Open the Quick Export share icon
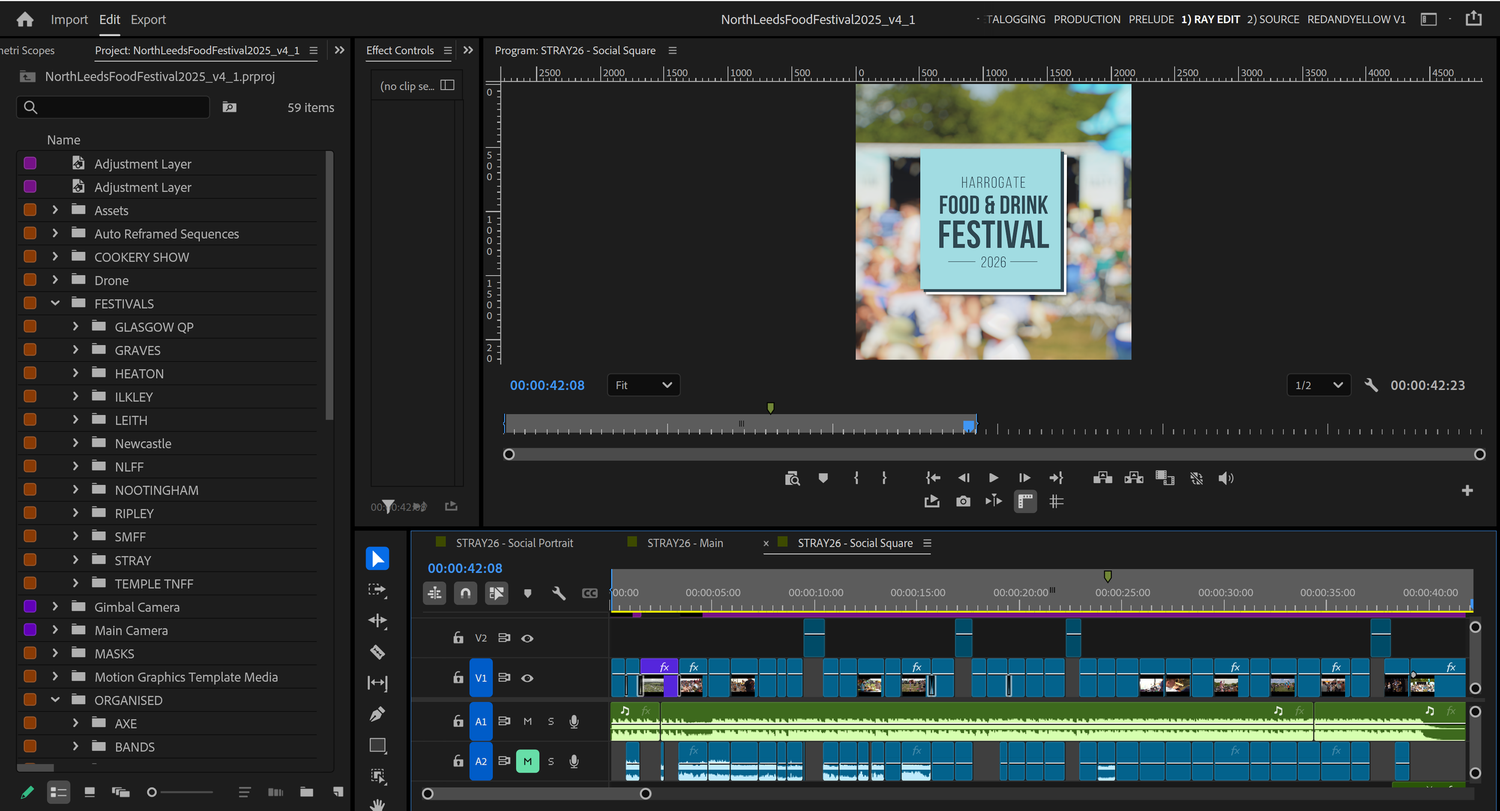 (1473, 19)
